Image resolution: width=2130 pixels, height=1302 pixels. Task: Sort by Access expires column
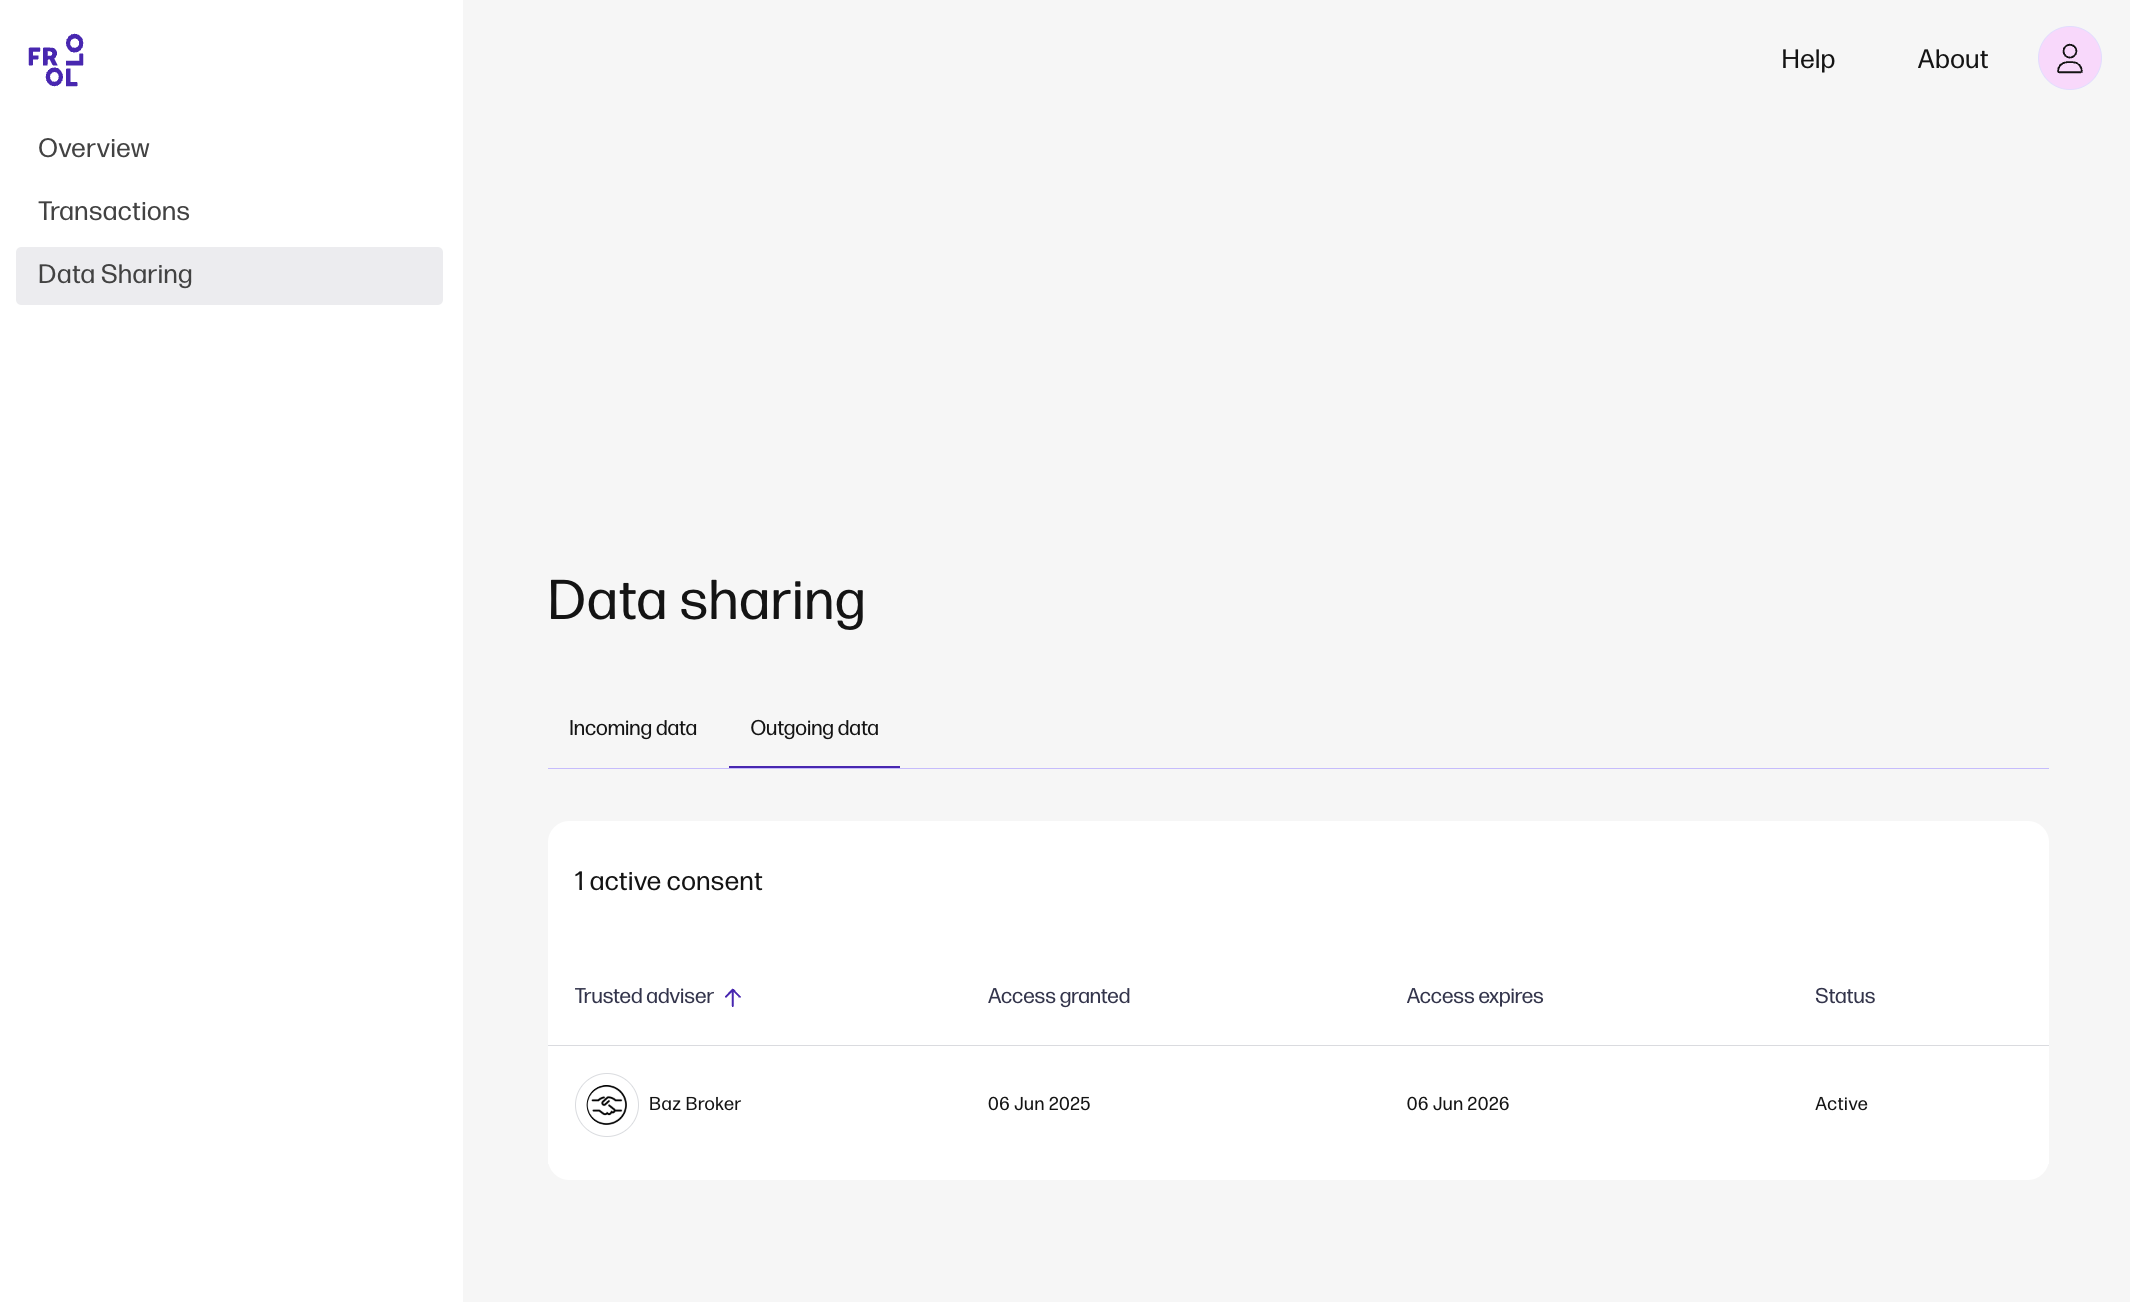pyautogui.click(x=1474, y=996)
